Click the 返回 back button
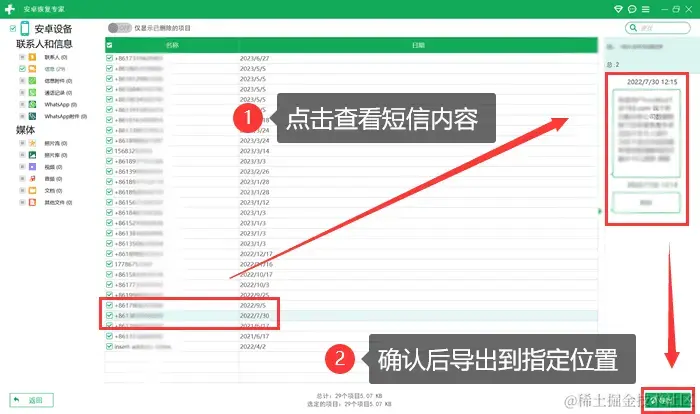700x414 pixels. point(31,400)
